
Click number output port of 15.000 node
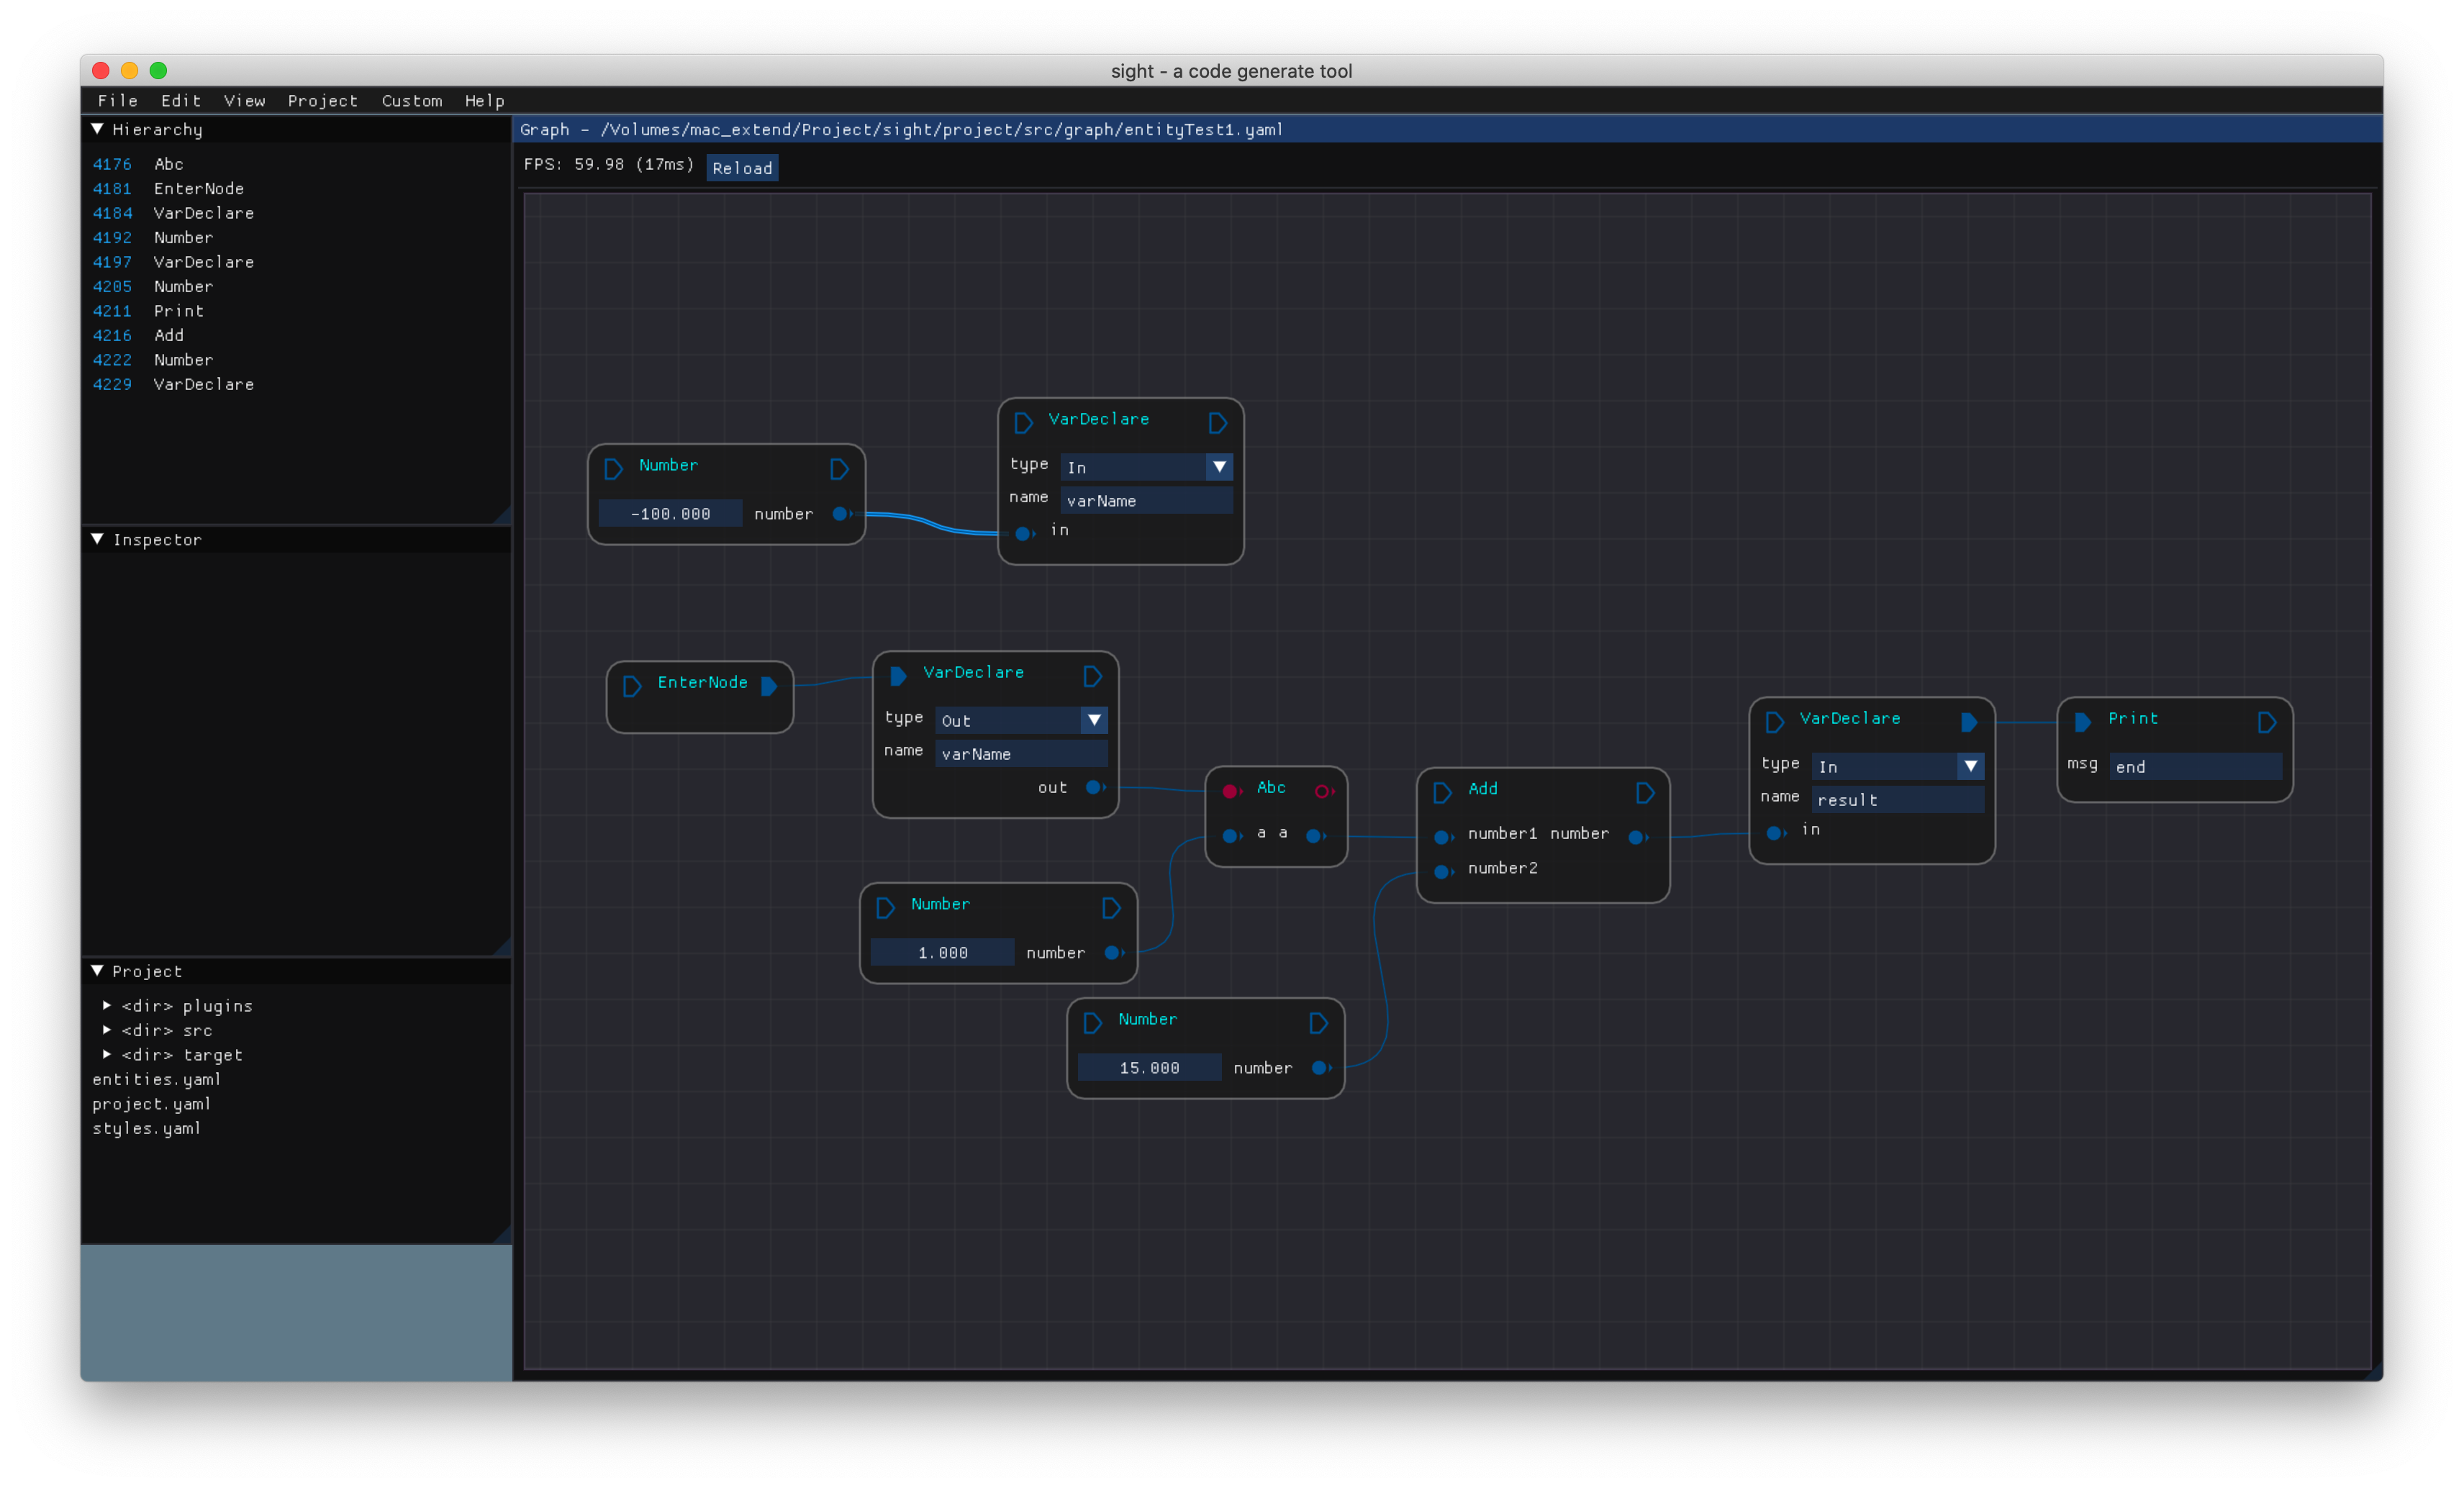pos(1320,1068)
